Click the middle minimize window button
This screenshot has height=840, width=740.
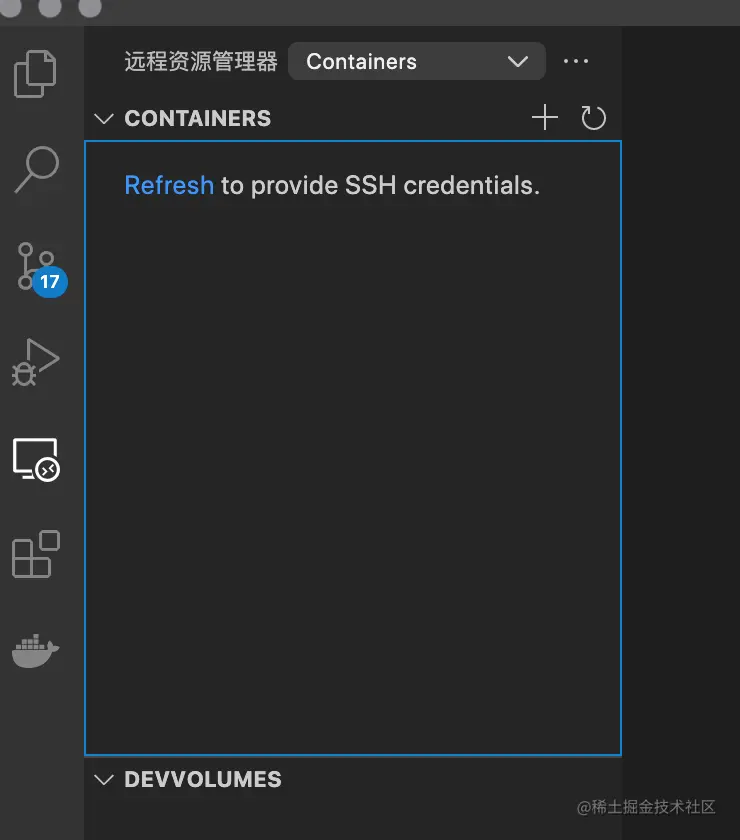[49, 7]
